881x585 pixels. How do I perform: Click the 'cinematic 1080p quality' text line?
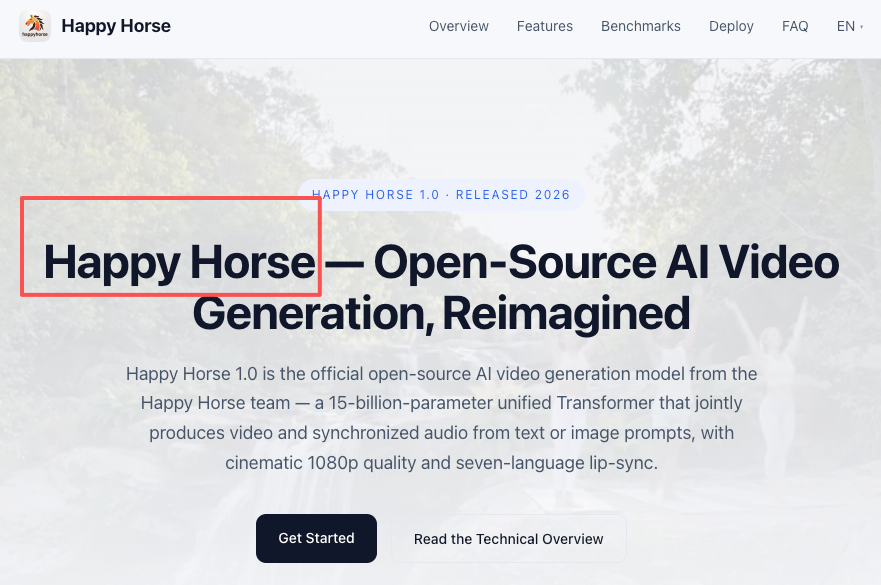pyautogui.click(x=441, y=464)
